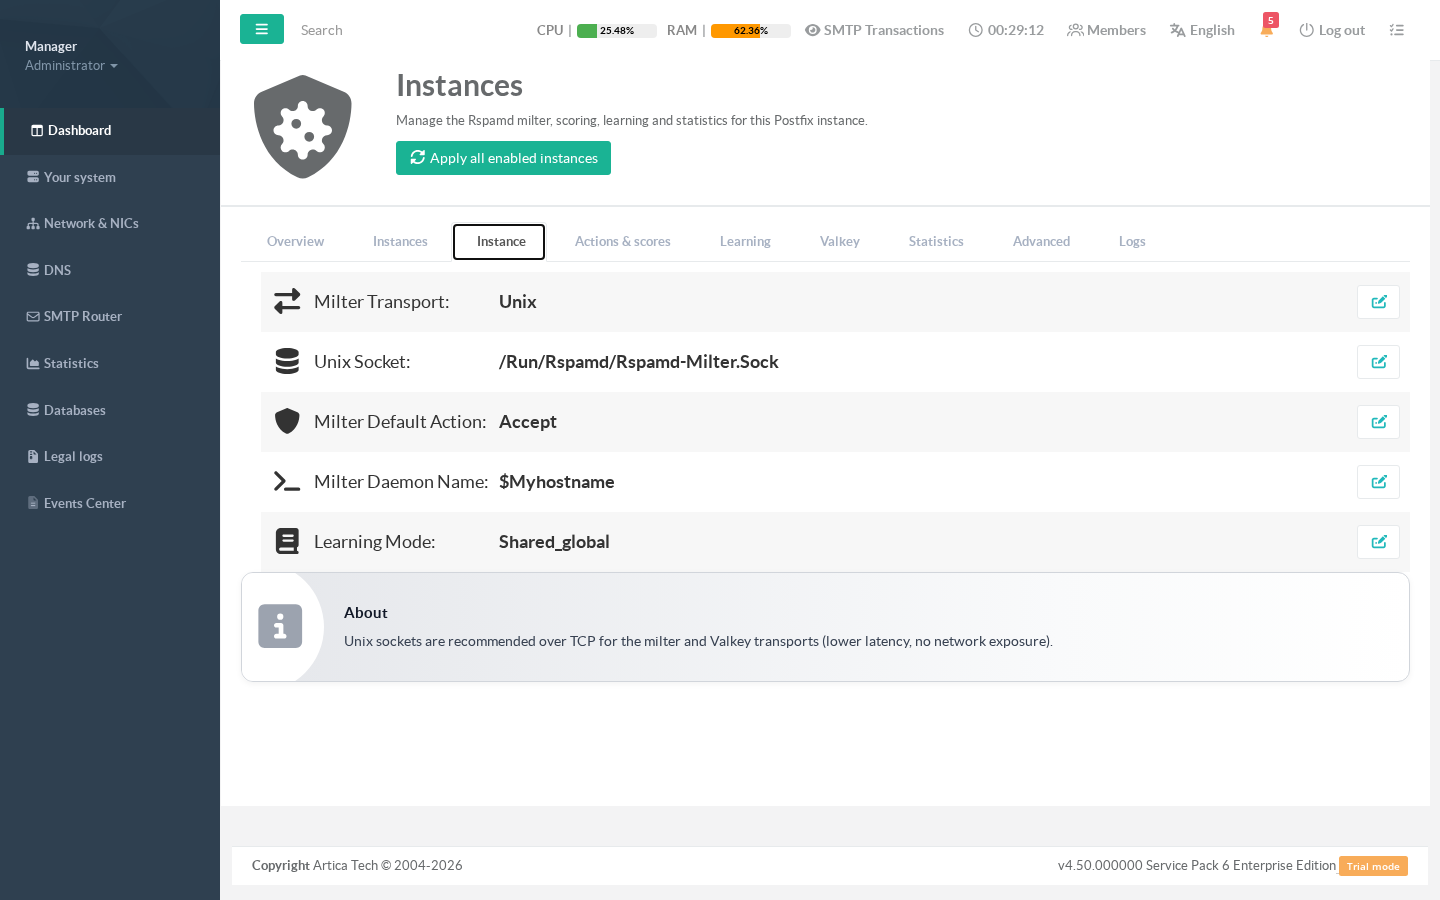Image resolution: width=1440 pixels, height=900 pixels.
Task: Click the Unix transport value
Action: tap(518, 302)
